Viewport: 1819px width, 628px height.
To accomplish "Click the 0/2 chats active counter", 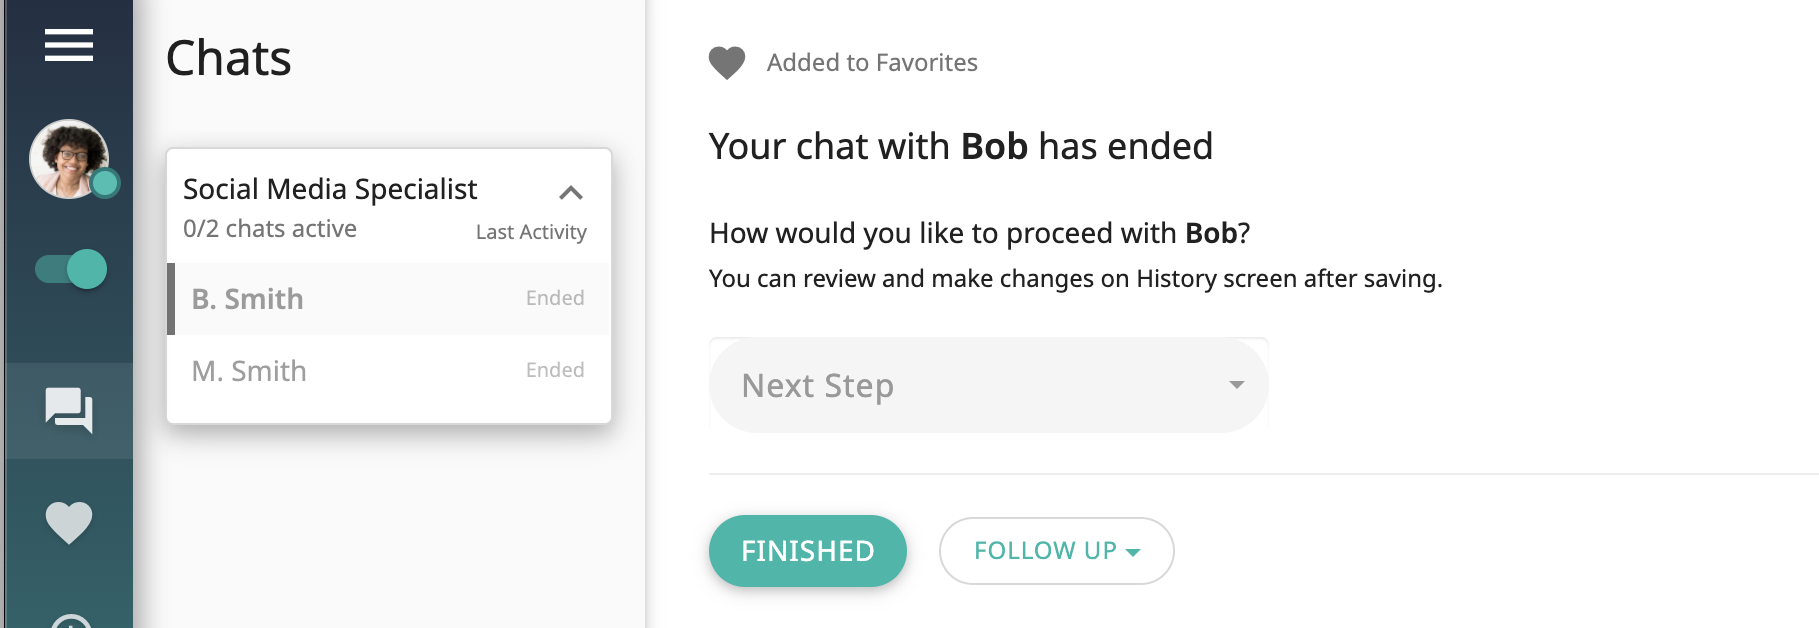I will (x=269, y=228).
